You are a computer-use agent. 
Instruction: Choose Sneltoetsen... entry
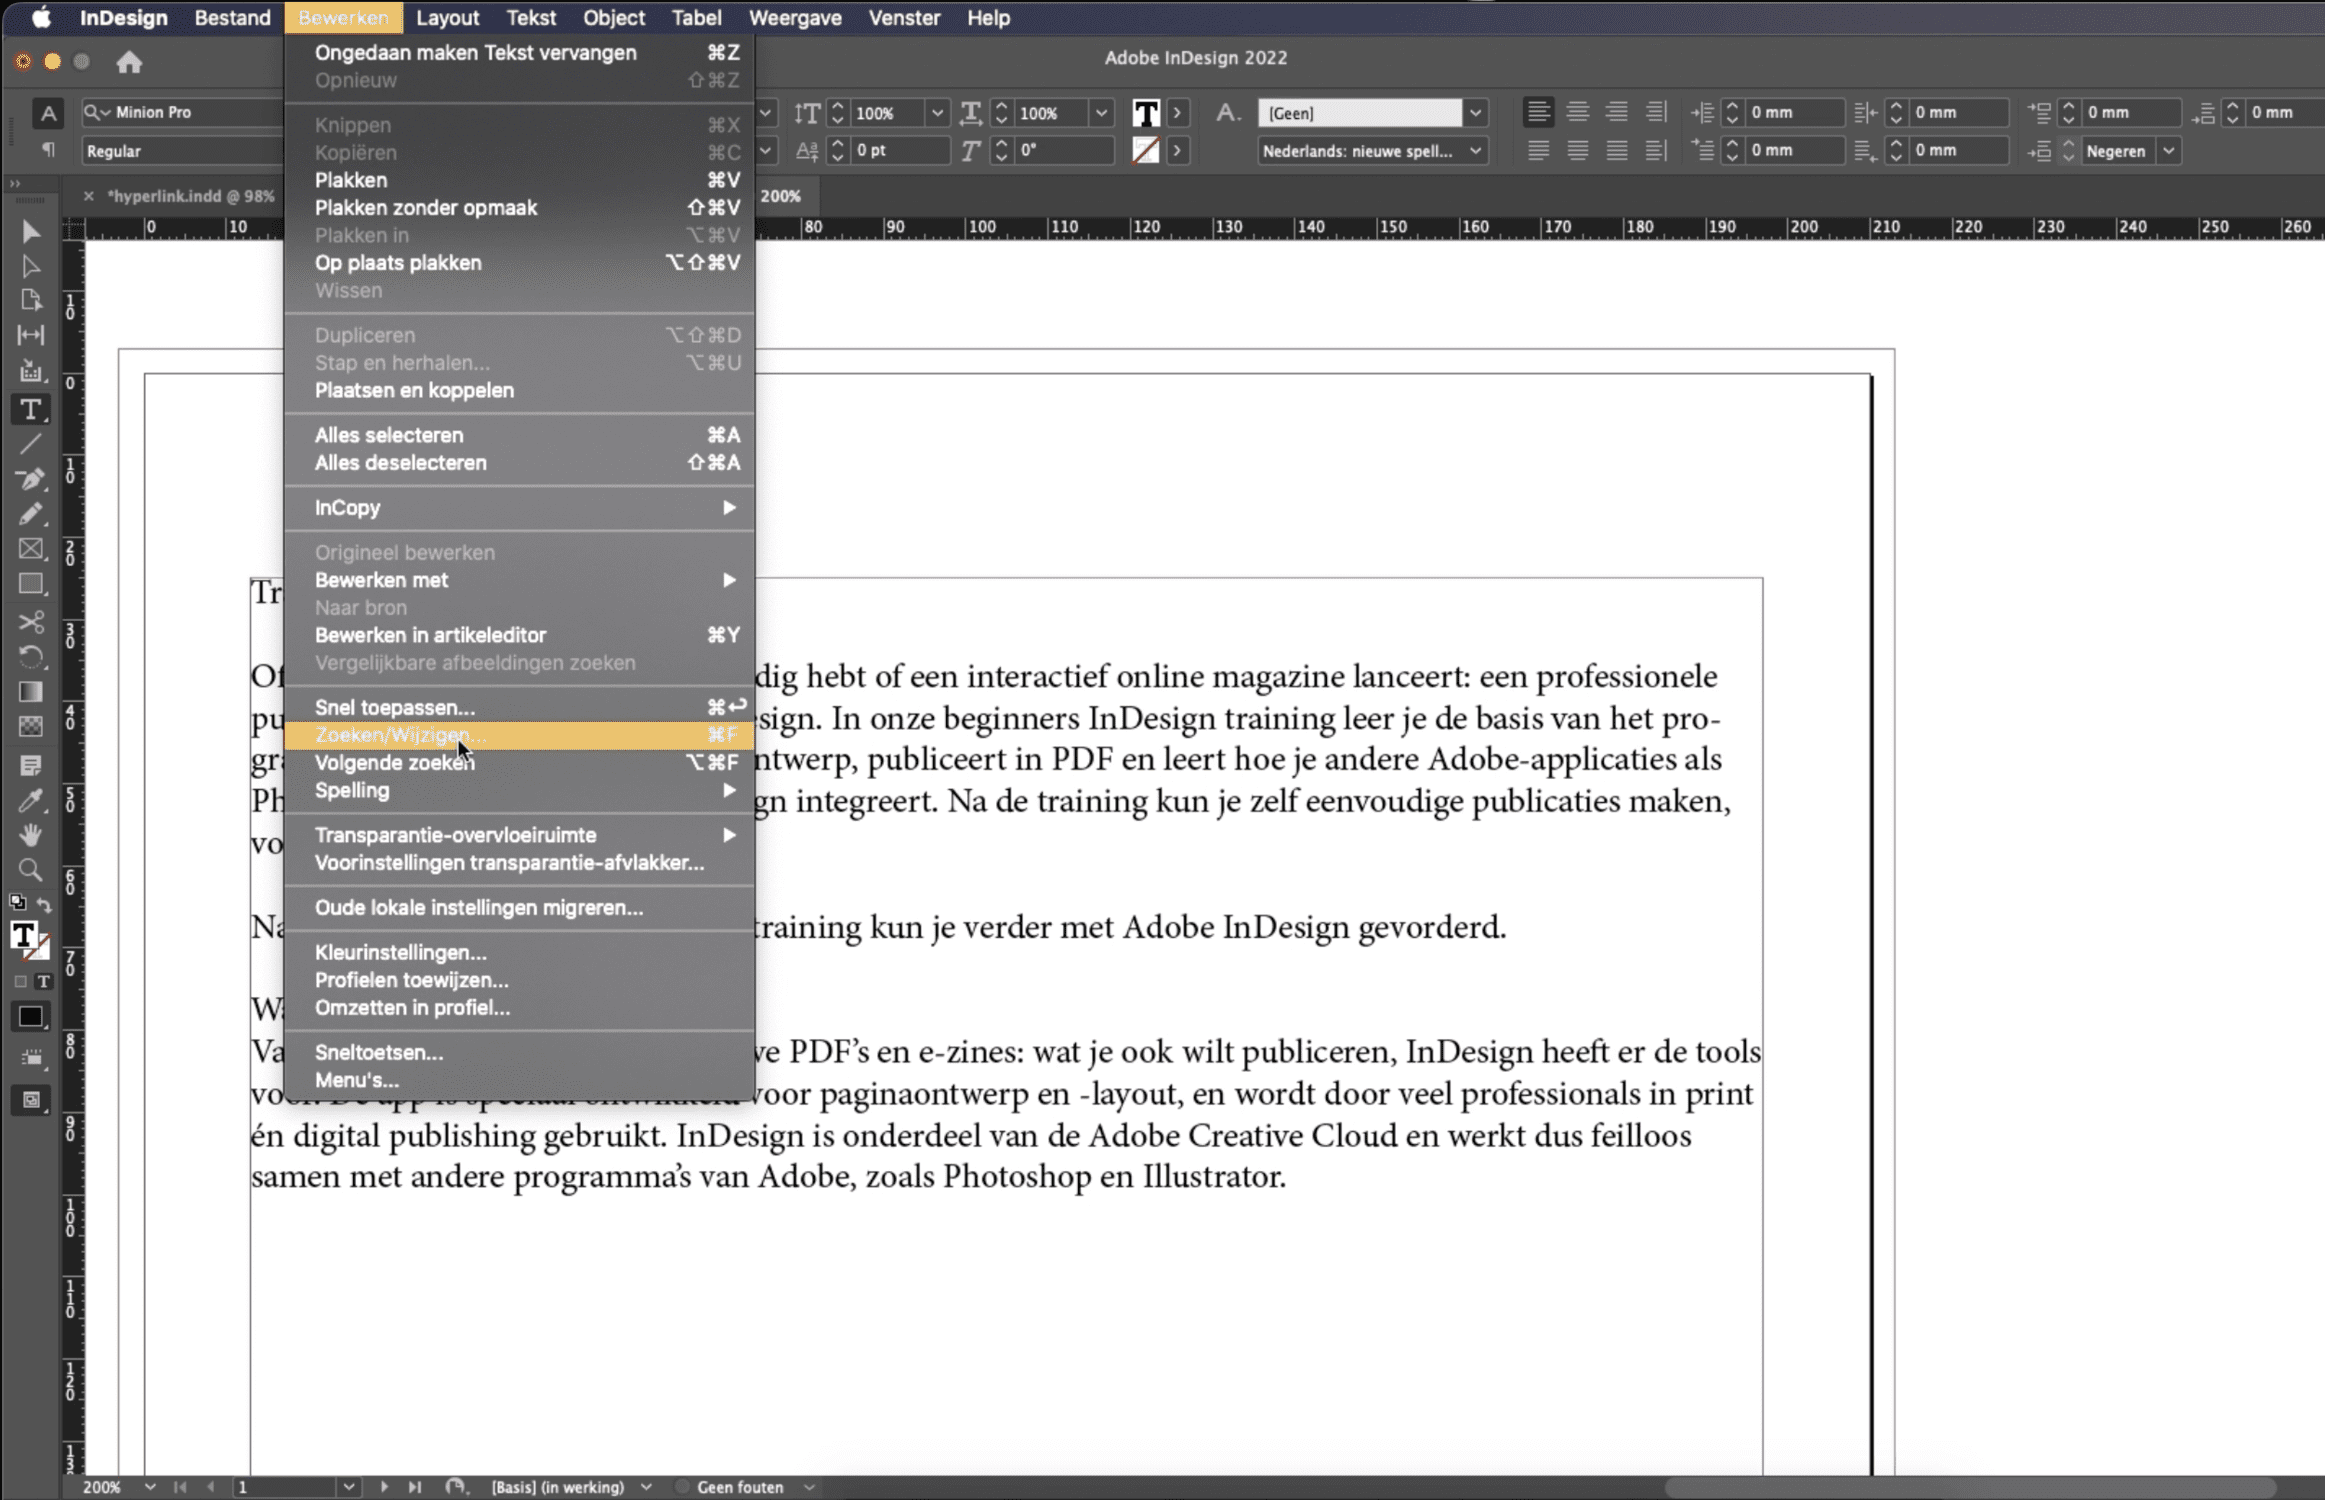tap(519, 1052)
